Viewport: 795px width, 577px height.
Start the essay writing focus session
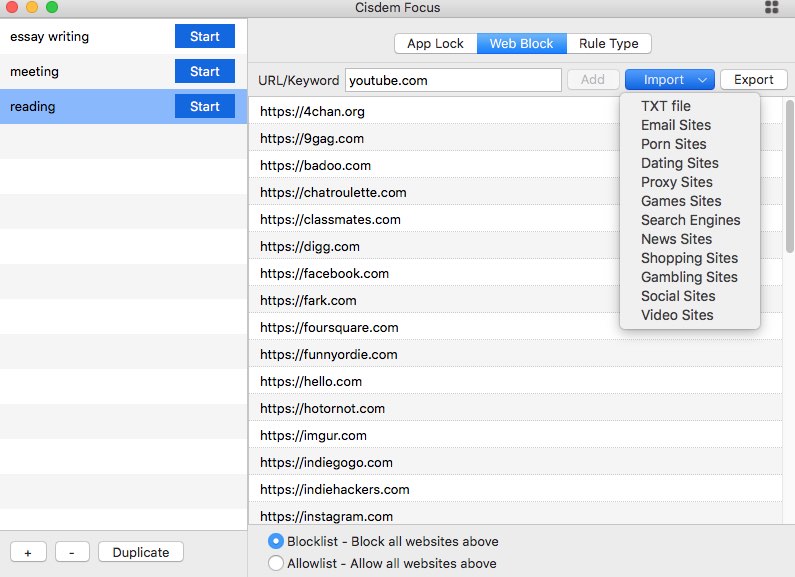(205, 37)
